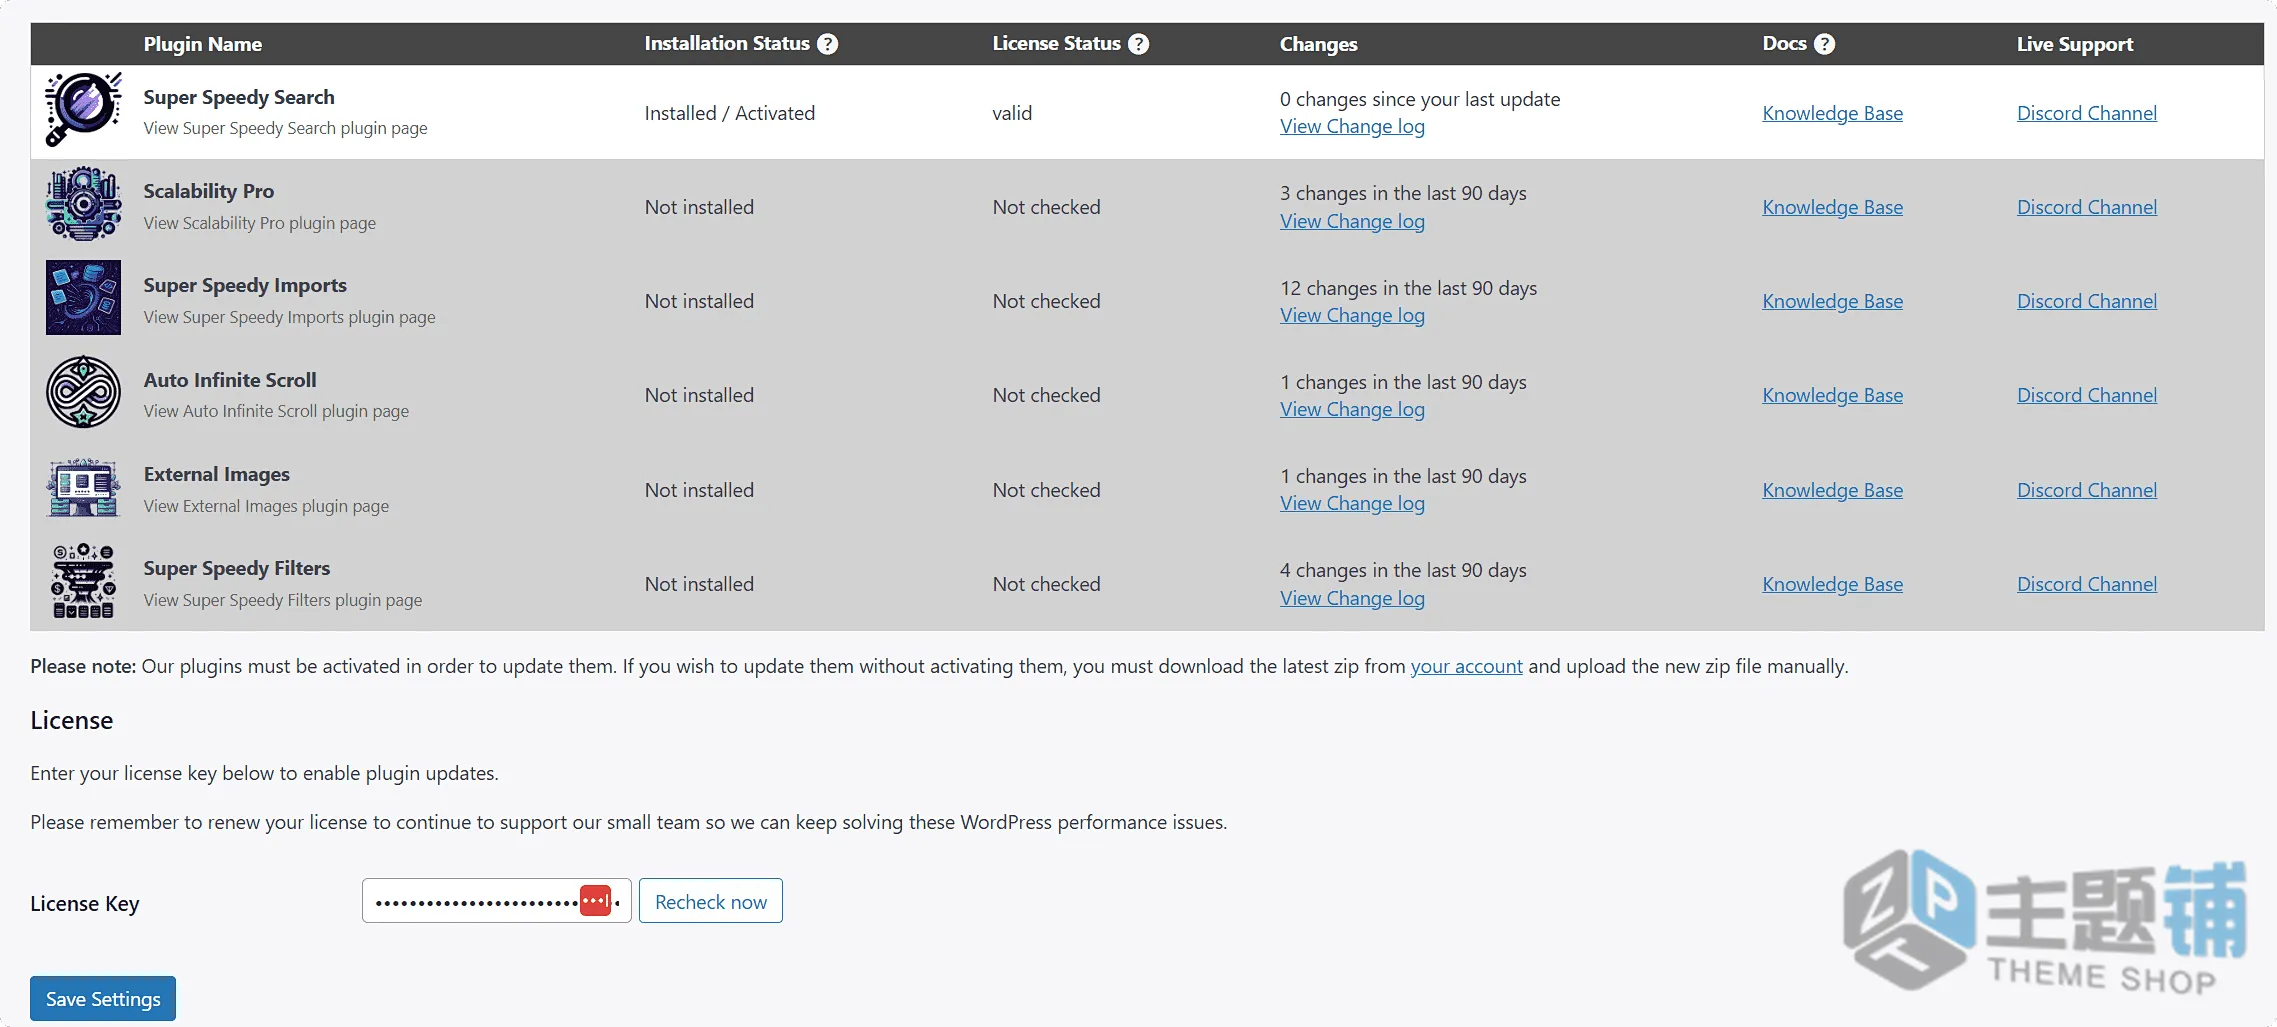The height and width of the screenshot is (1027, 2277).
Task: View Change log for Auto Infinite Scroll
Action: (x=1353, y=410)
